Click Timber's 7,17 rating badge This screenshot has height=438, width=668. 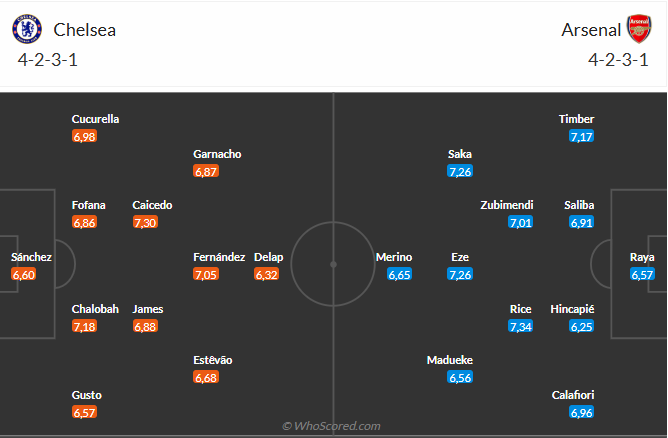pyautogui.click(x=582, y=136)
